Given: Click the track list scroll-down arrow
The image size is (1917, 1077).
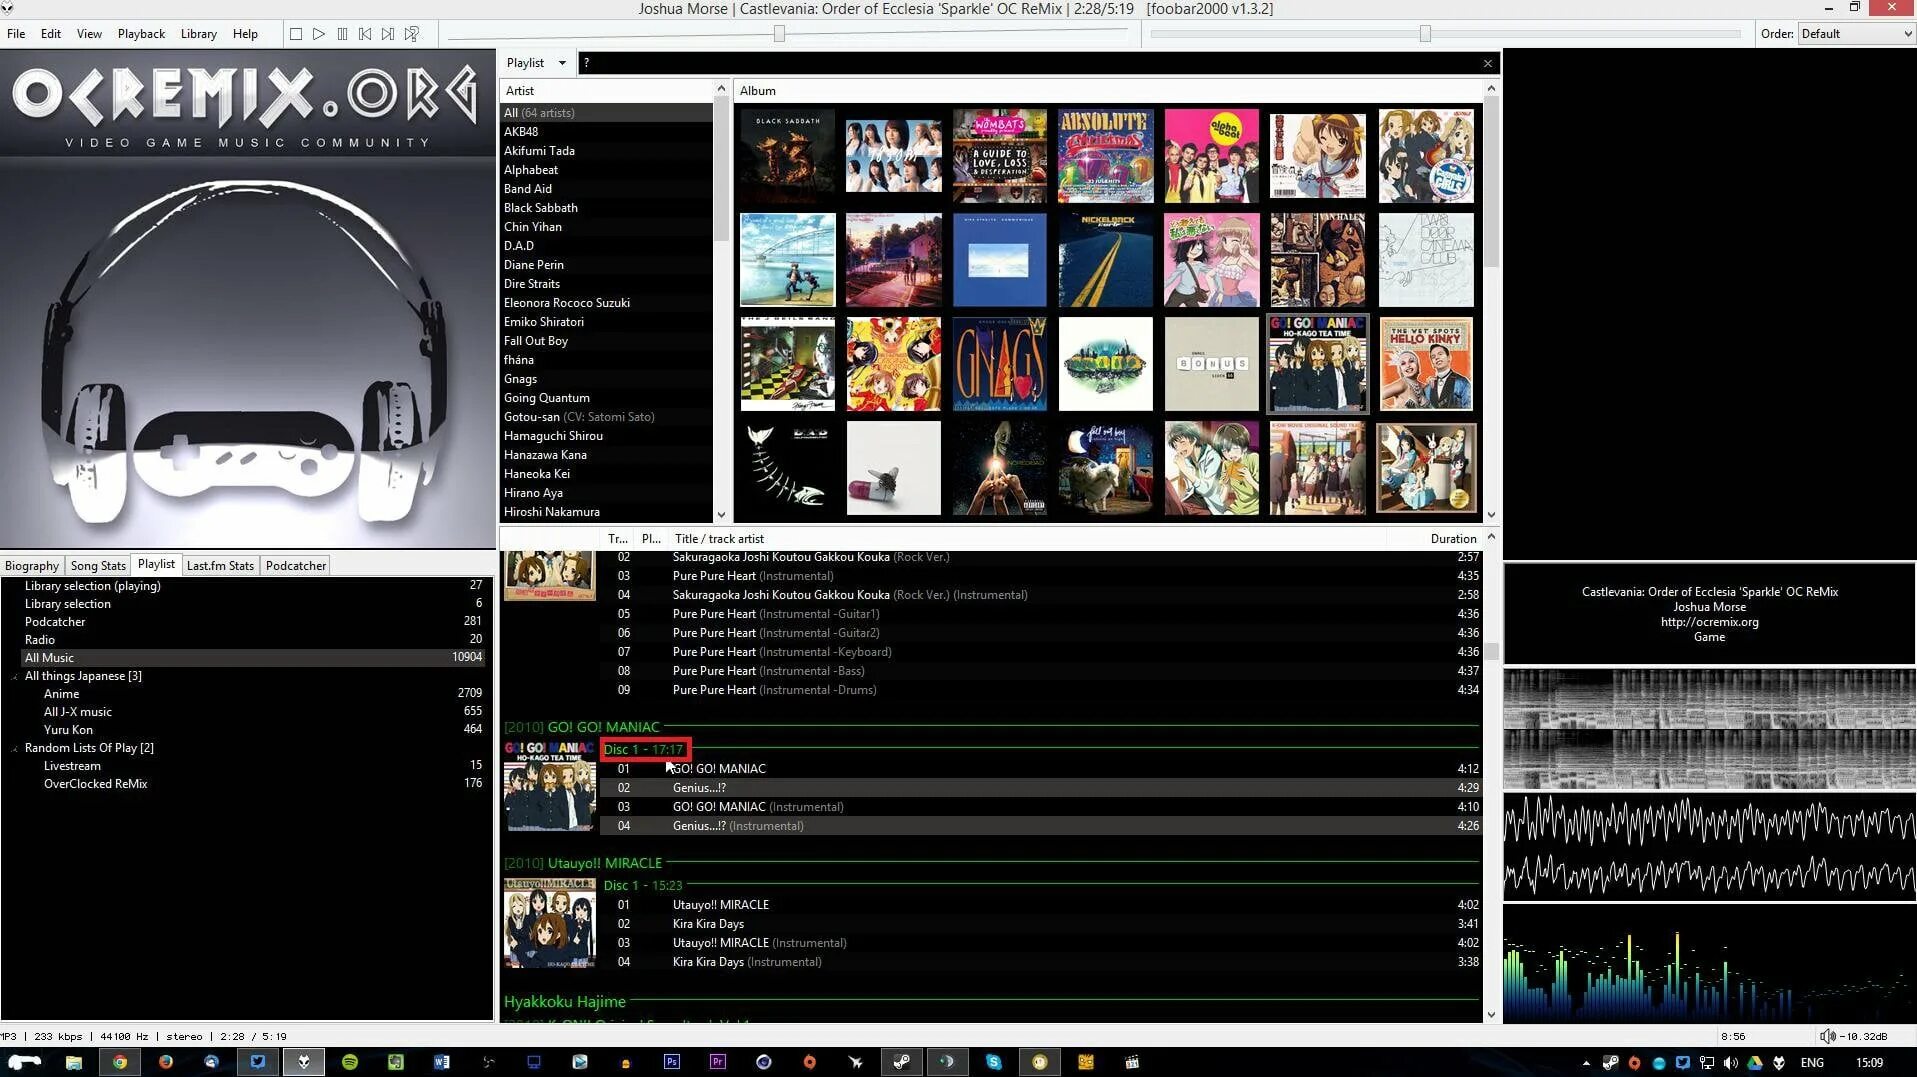Looking at the screenshot, I should pyautogui.click(x=1491, y=1015).
